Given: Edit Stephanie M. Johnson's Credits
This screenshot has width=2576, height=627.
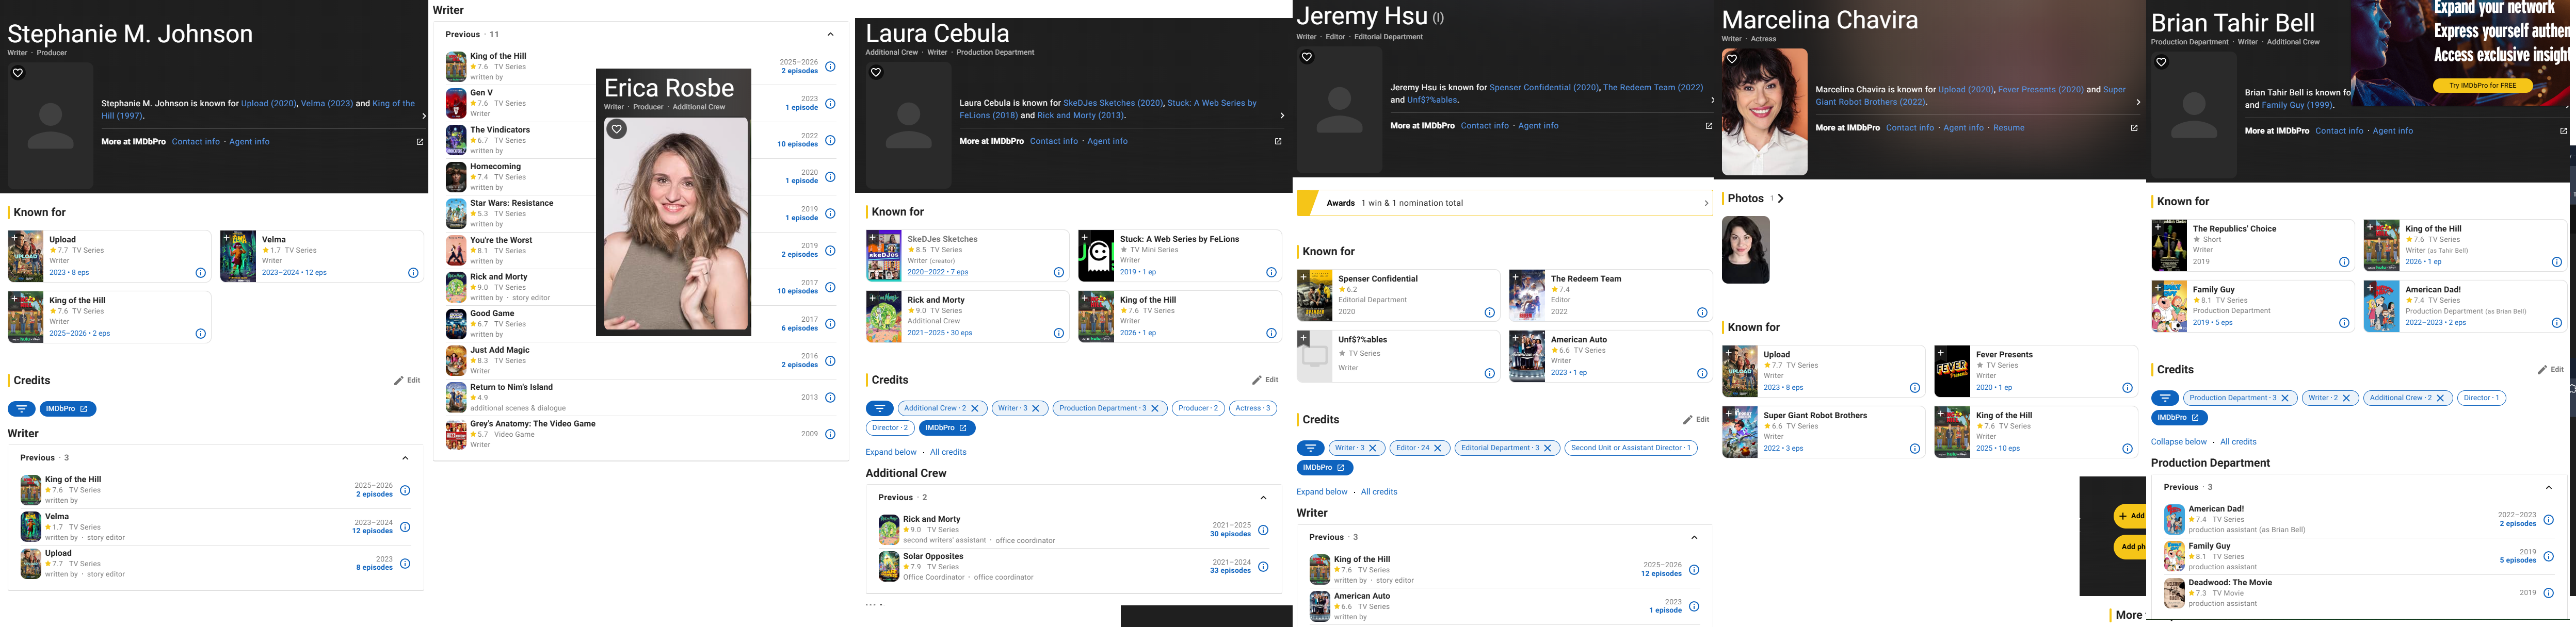Looking at the screenshot, I should point(407,381).
